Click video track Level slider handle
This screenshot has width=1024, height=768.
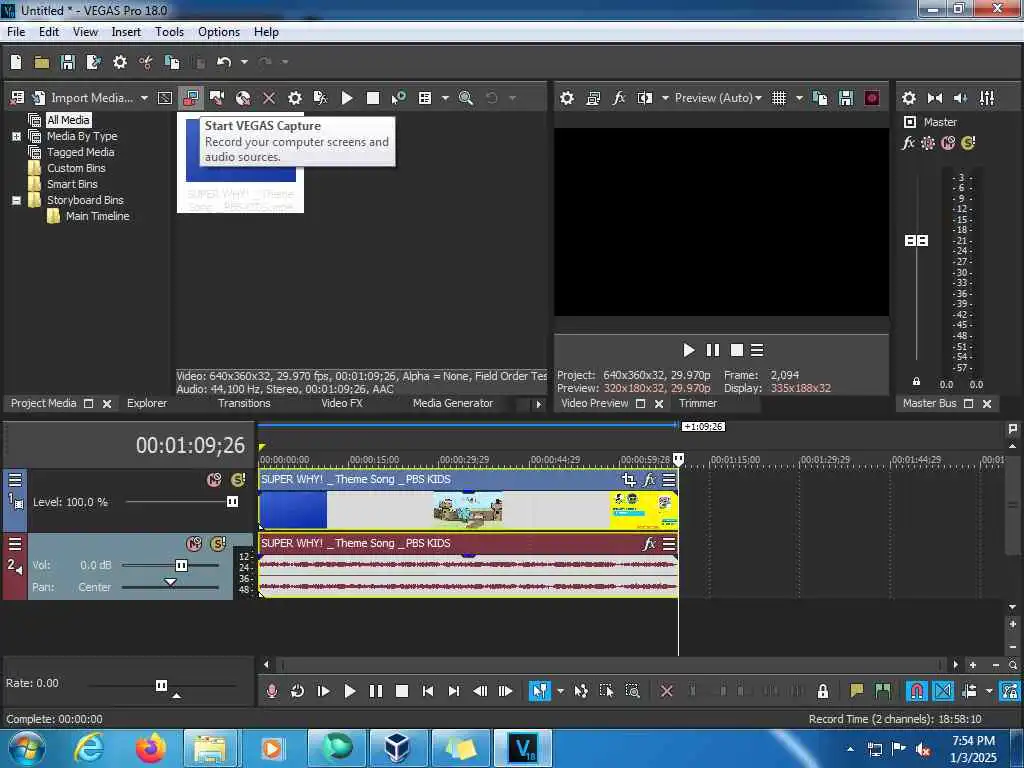tap(232, 502)
